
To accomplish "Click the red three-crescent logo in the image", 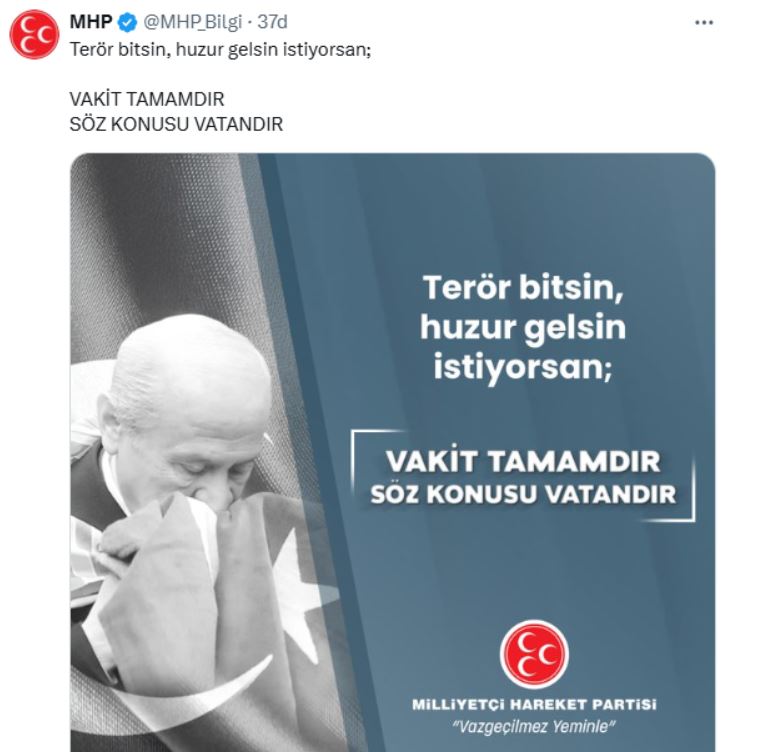I will (534, 654).
